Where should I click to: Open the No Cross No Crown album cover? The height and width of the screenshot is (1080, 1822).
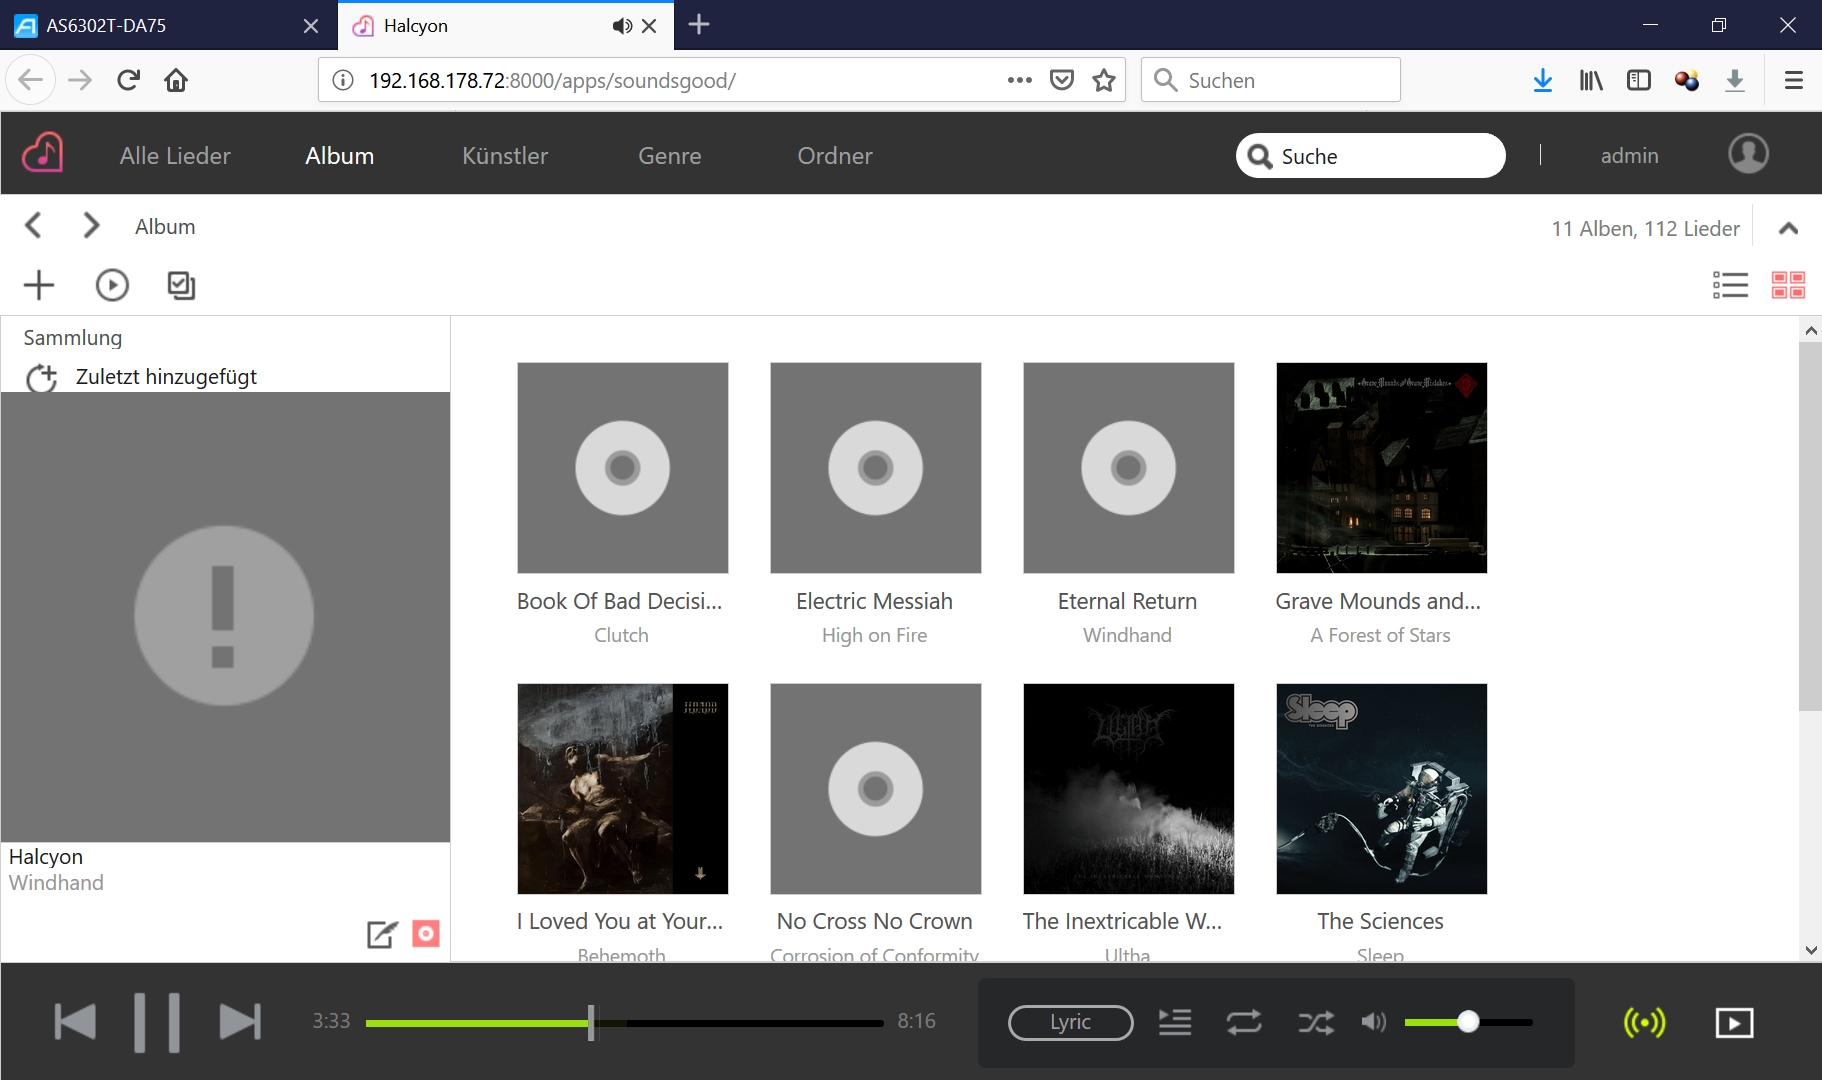[x=876, y=789]
